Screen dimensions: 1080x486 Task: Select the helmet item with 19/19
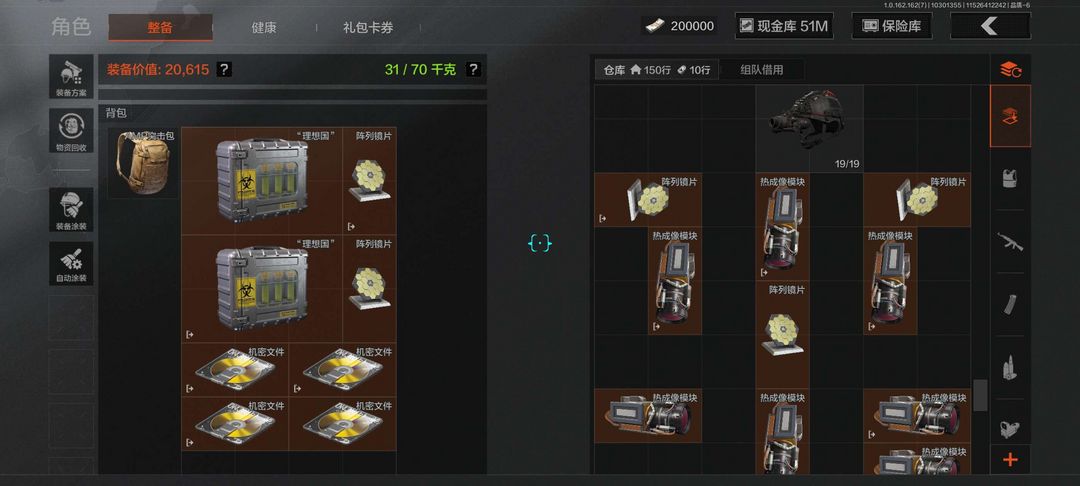tap(809, 129)
